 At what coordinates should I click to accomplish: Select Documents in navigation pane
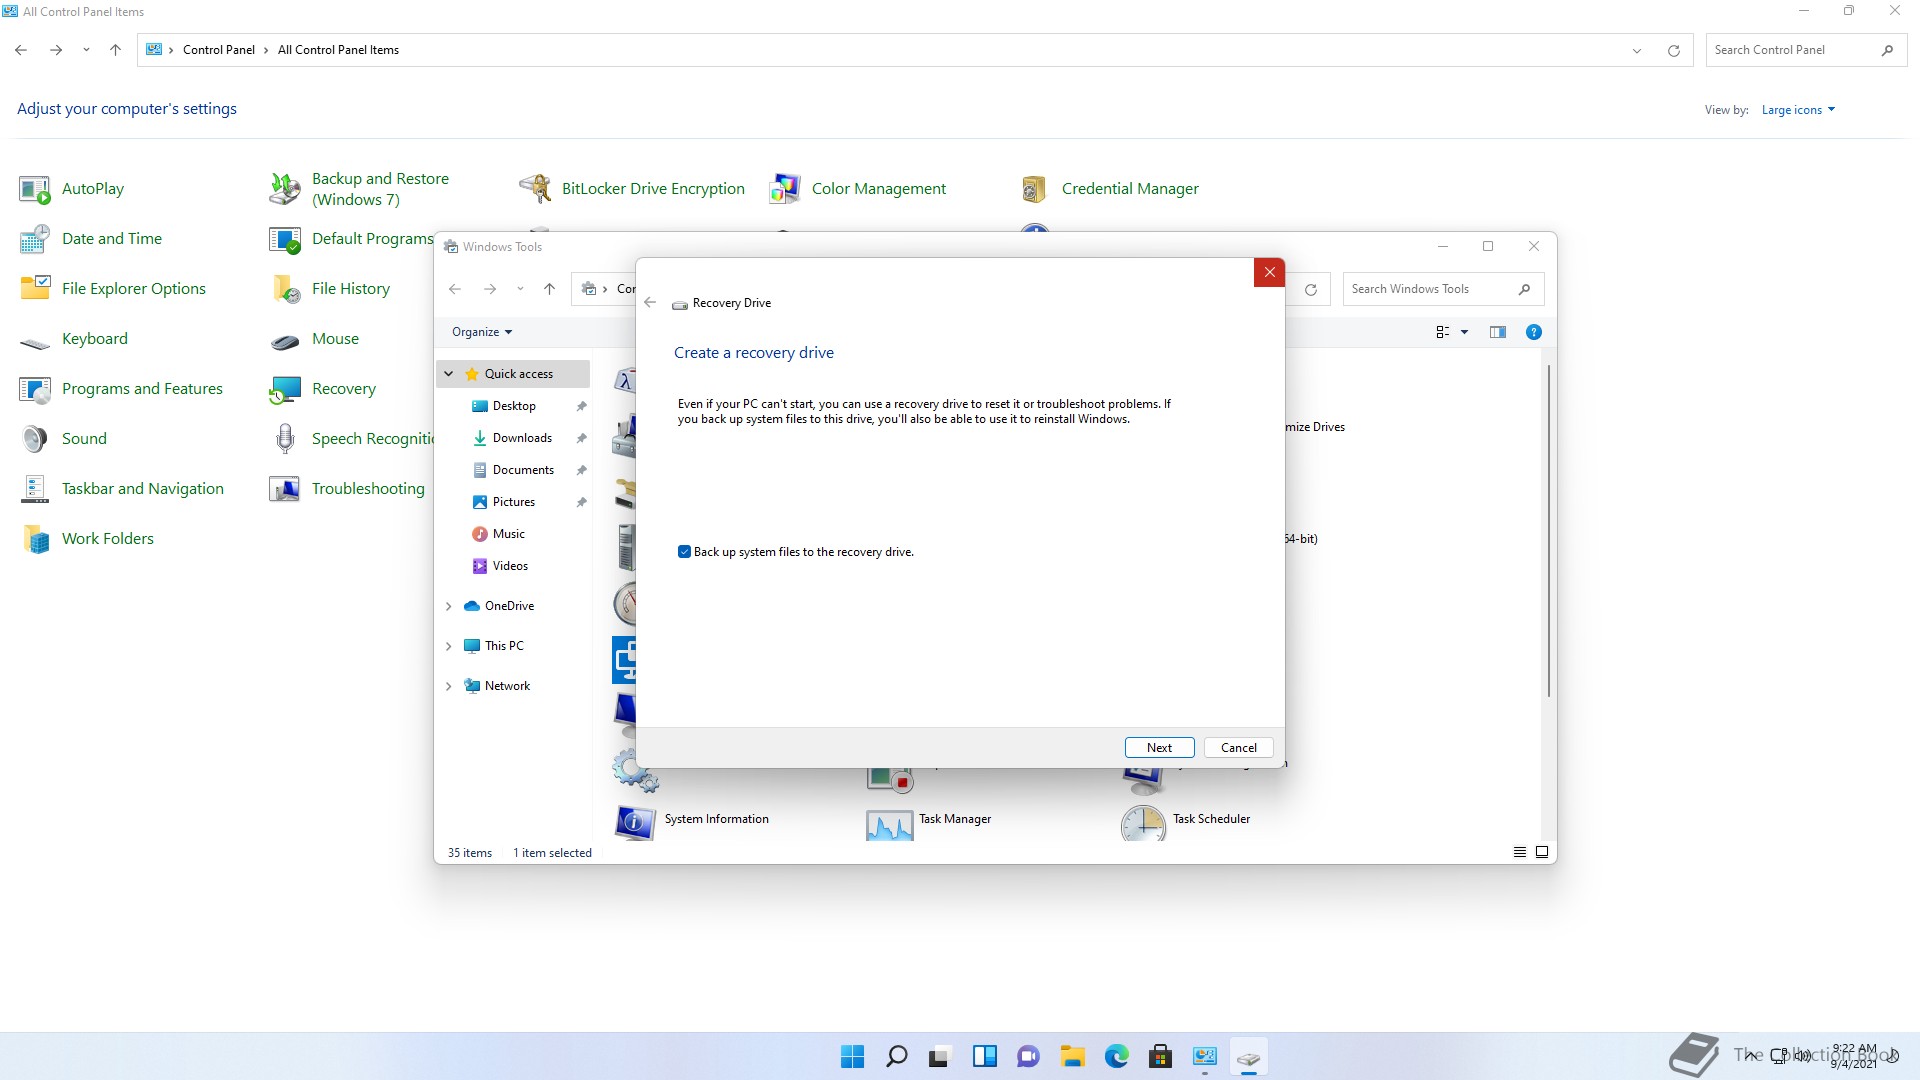point(523,470)
